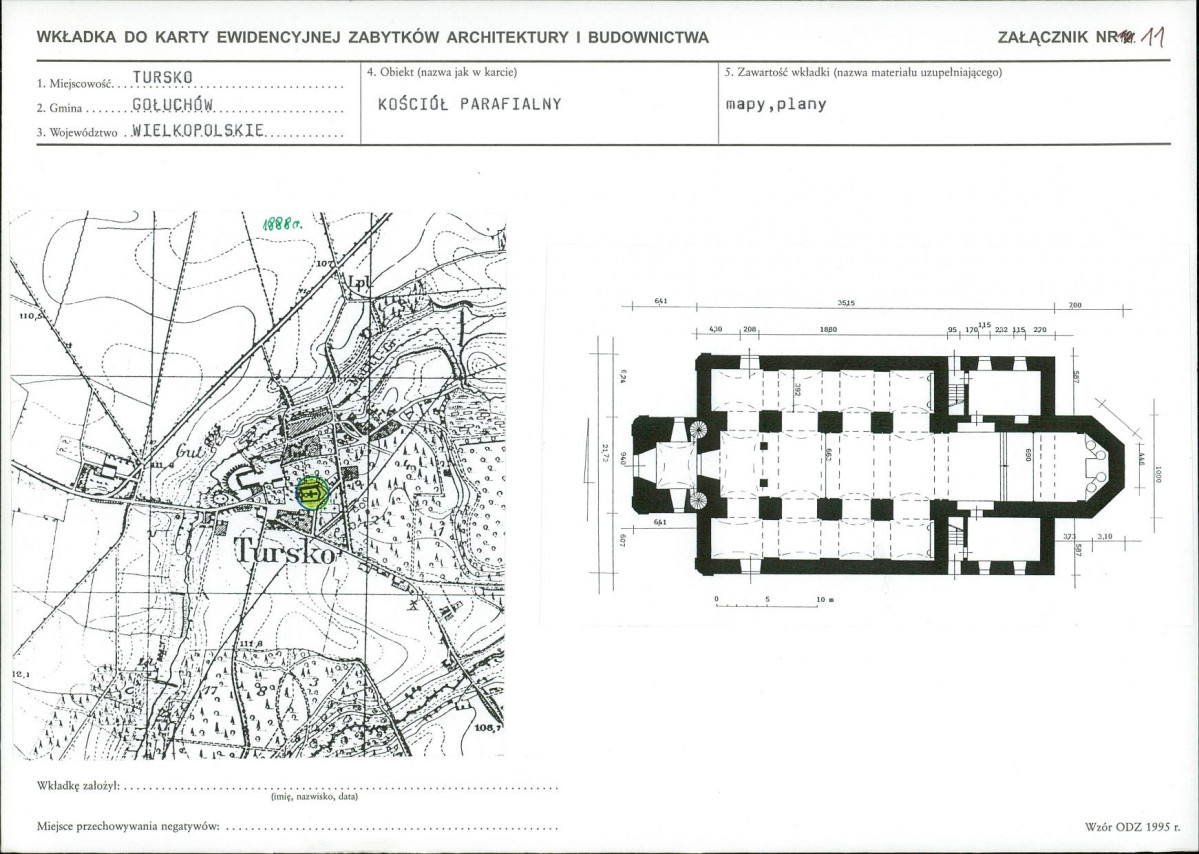Click the '3. Województwo' field label

coord(77,133)
